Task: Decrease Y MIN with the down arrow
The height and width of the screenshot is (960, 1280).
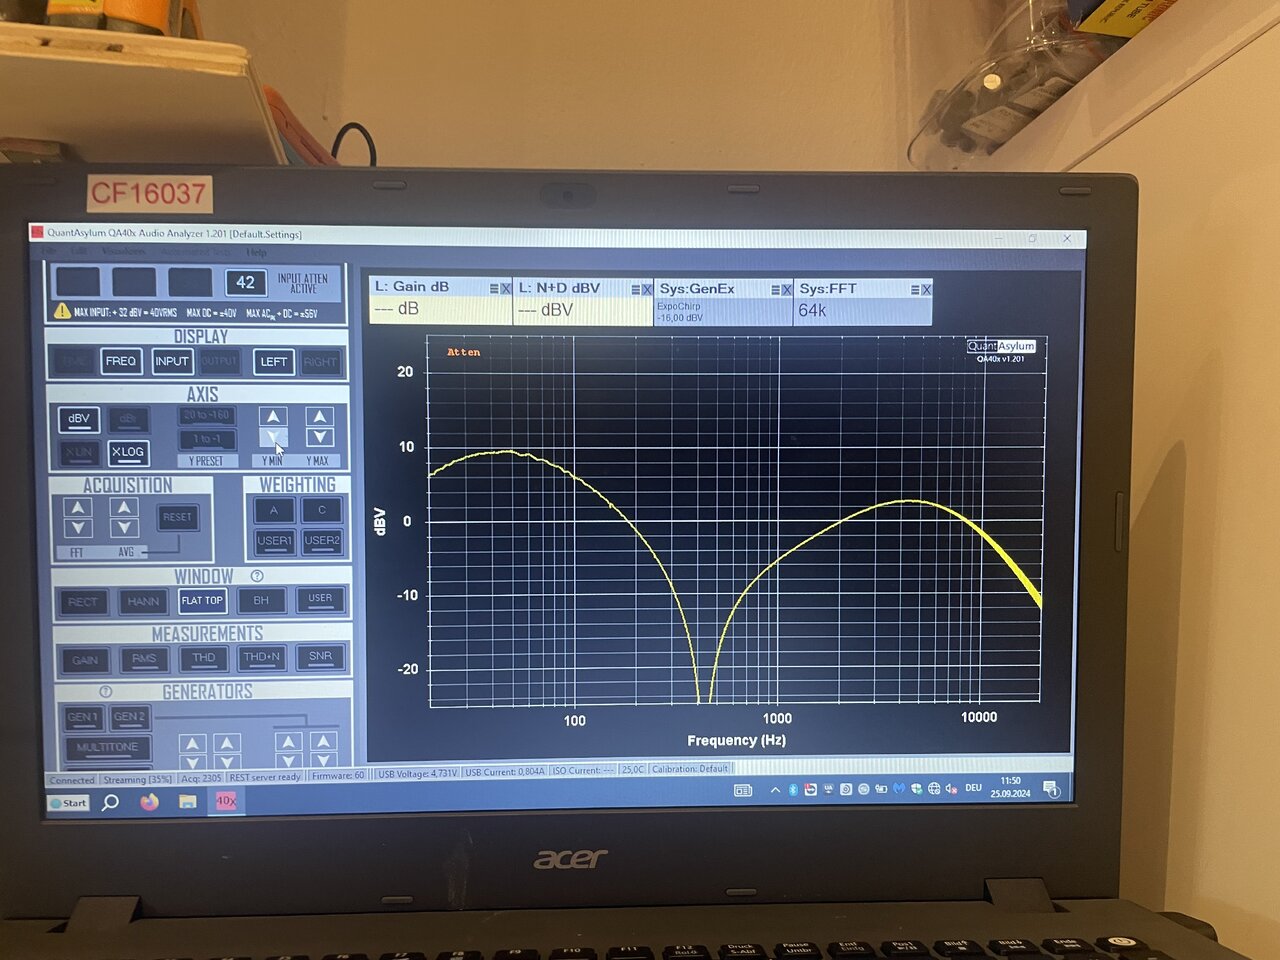Action: (x=273, y=438)
